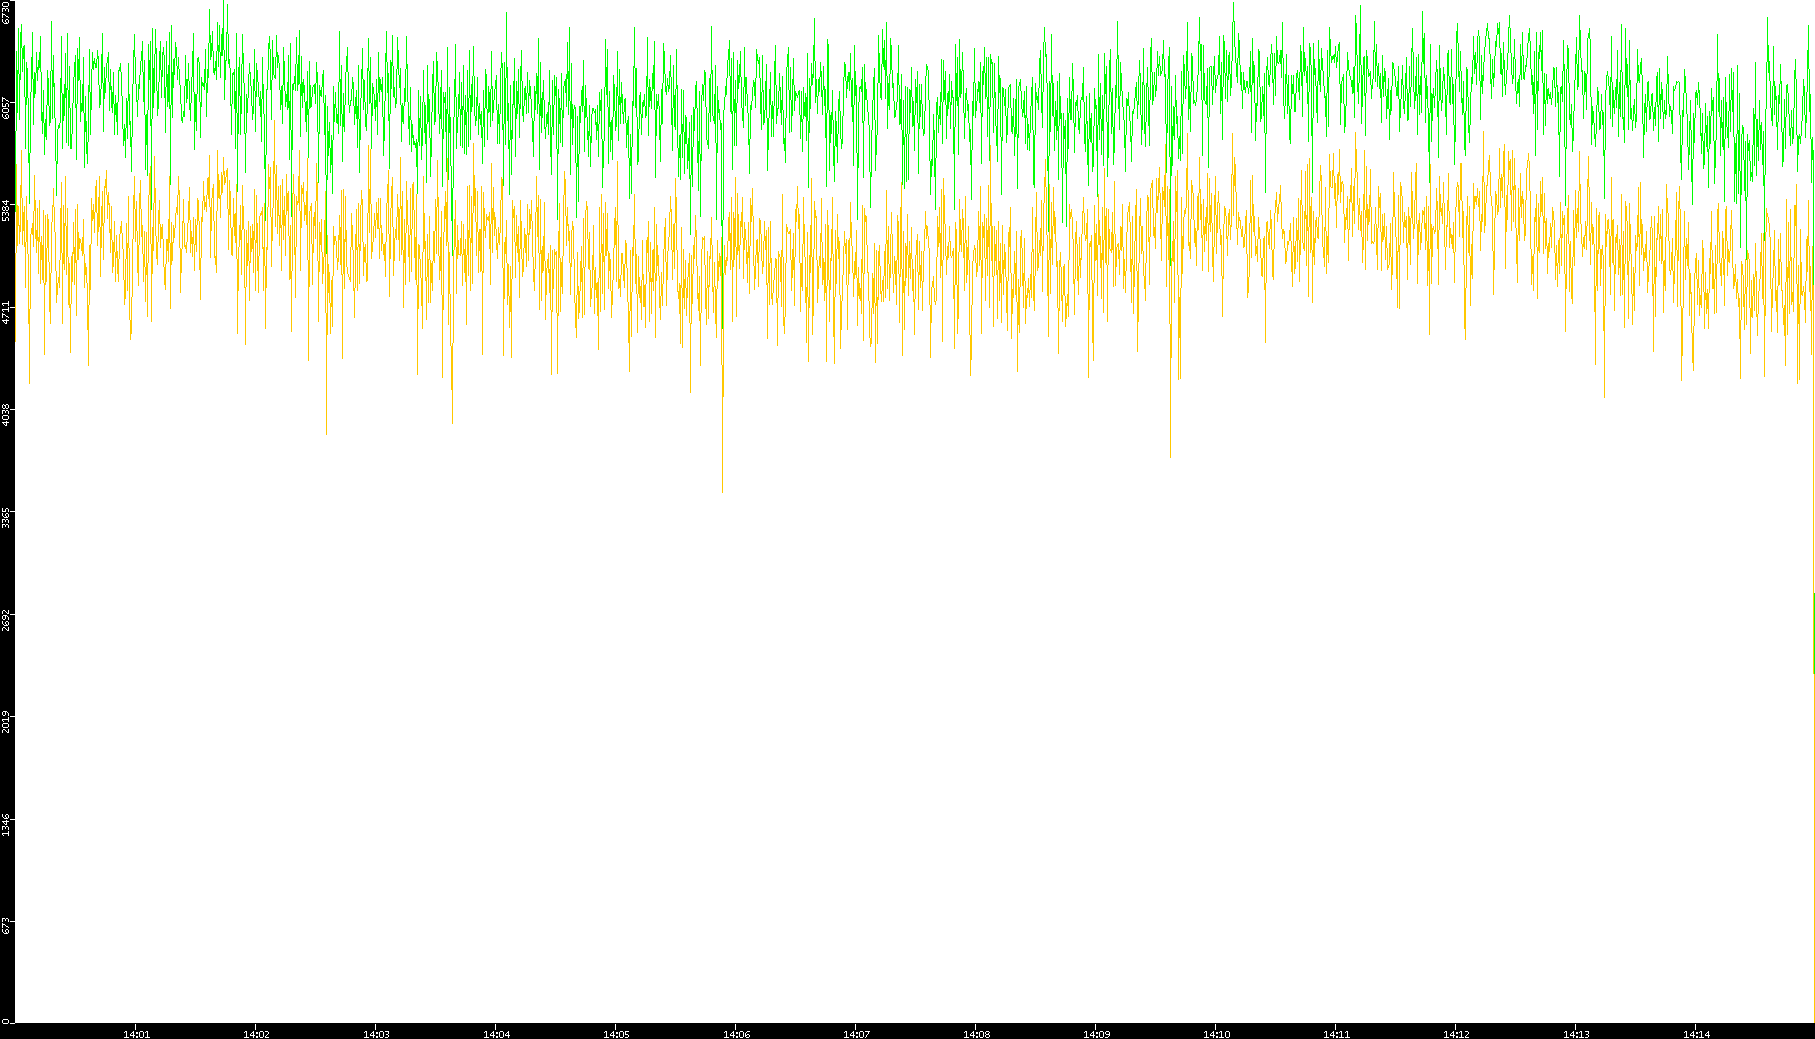Select the 6057 value axis label
This screenshot has height=1039, width=1815.
[6, 108]
